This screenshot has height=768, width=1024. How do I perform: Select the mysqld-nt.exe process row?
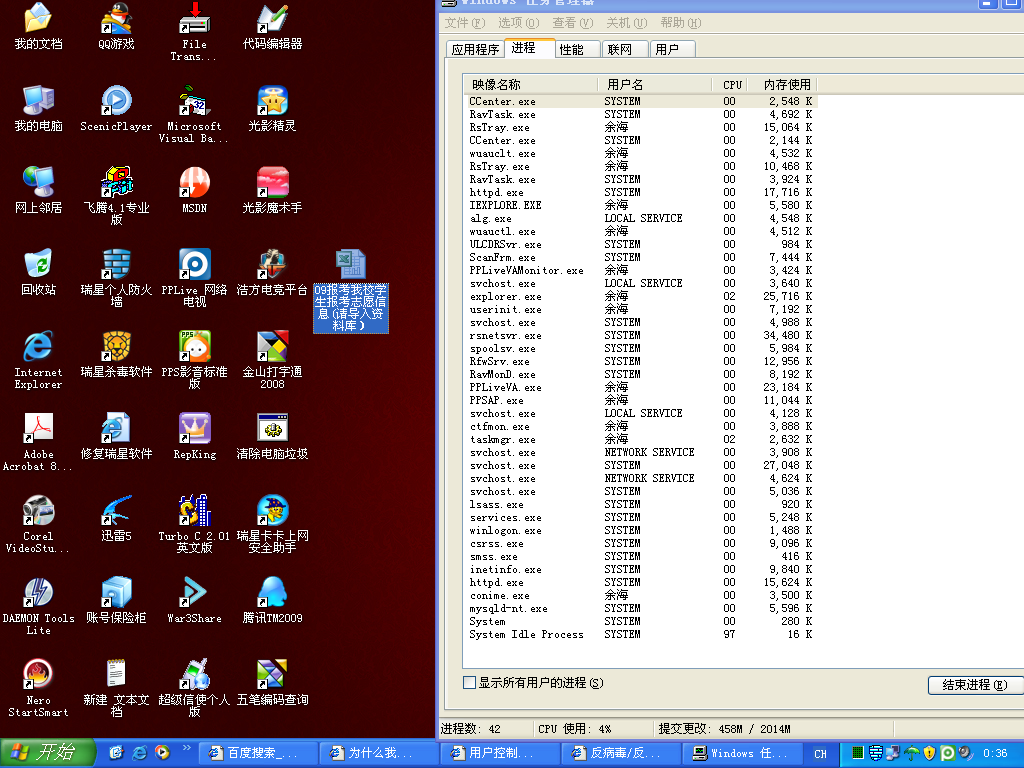[x=641, y=609]
